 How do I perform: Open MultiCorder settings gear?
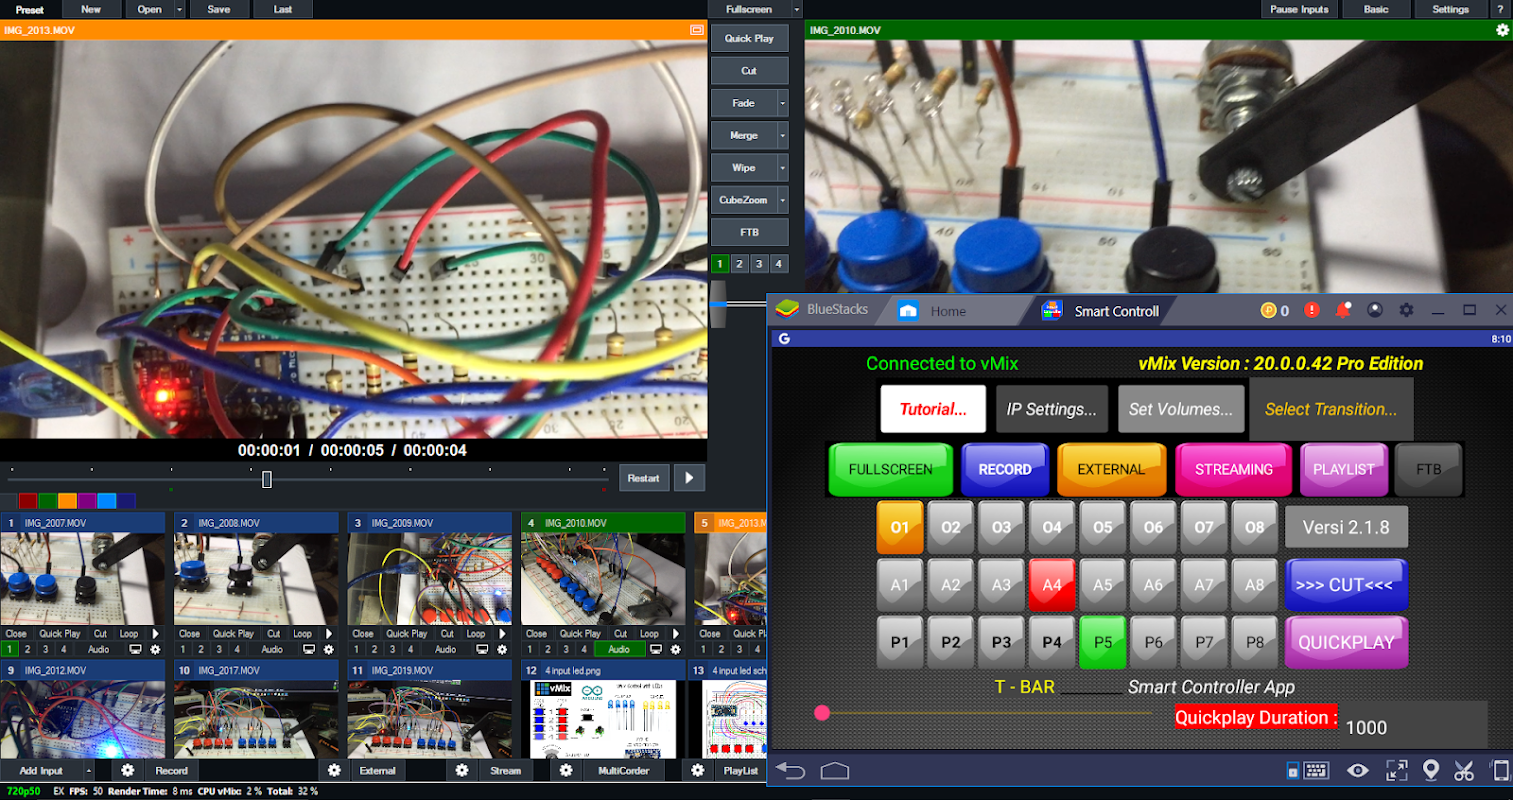(x=566, y=770)
